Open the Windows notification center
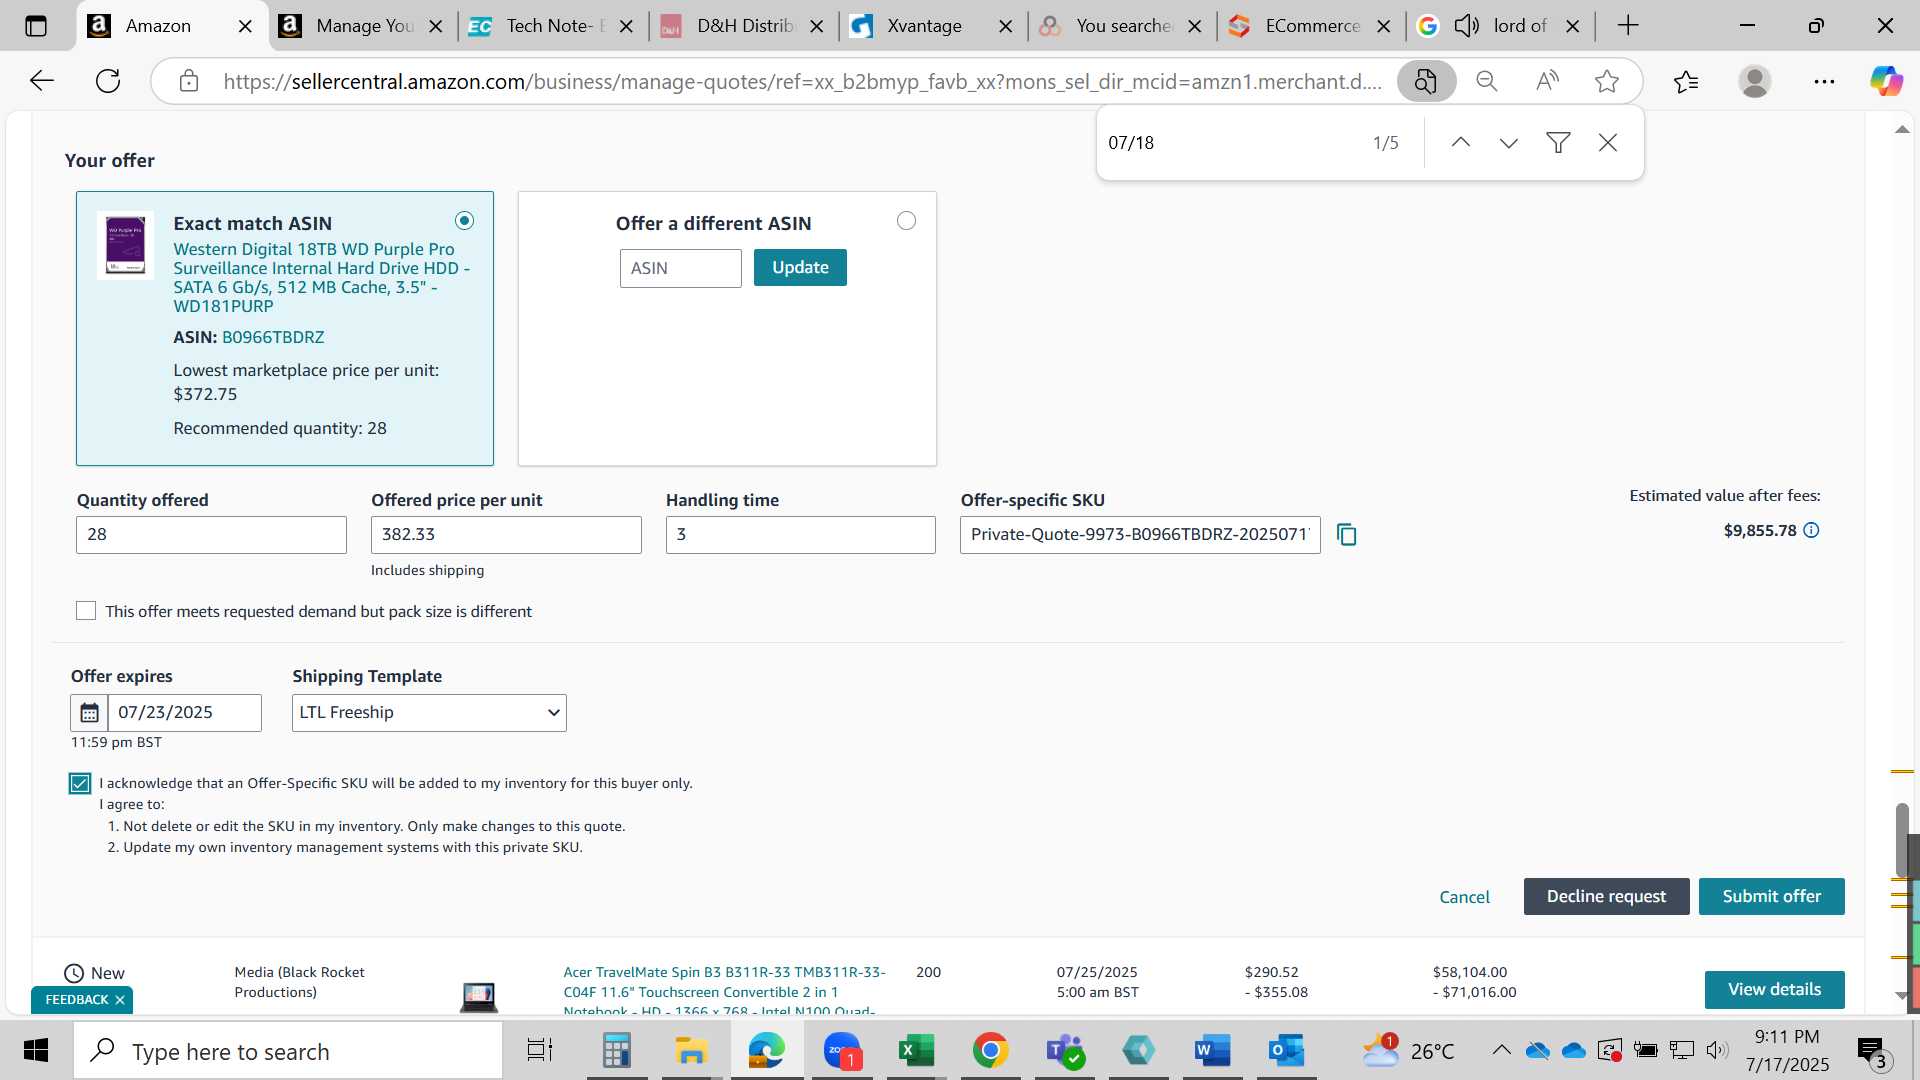The width and height of the screenshot is (1920, 1080). (1872, 1051)
